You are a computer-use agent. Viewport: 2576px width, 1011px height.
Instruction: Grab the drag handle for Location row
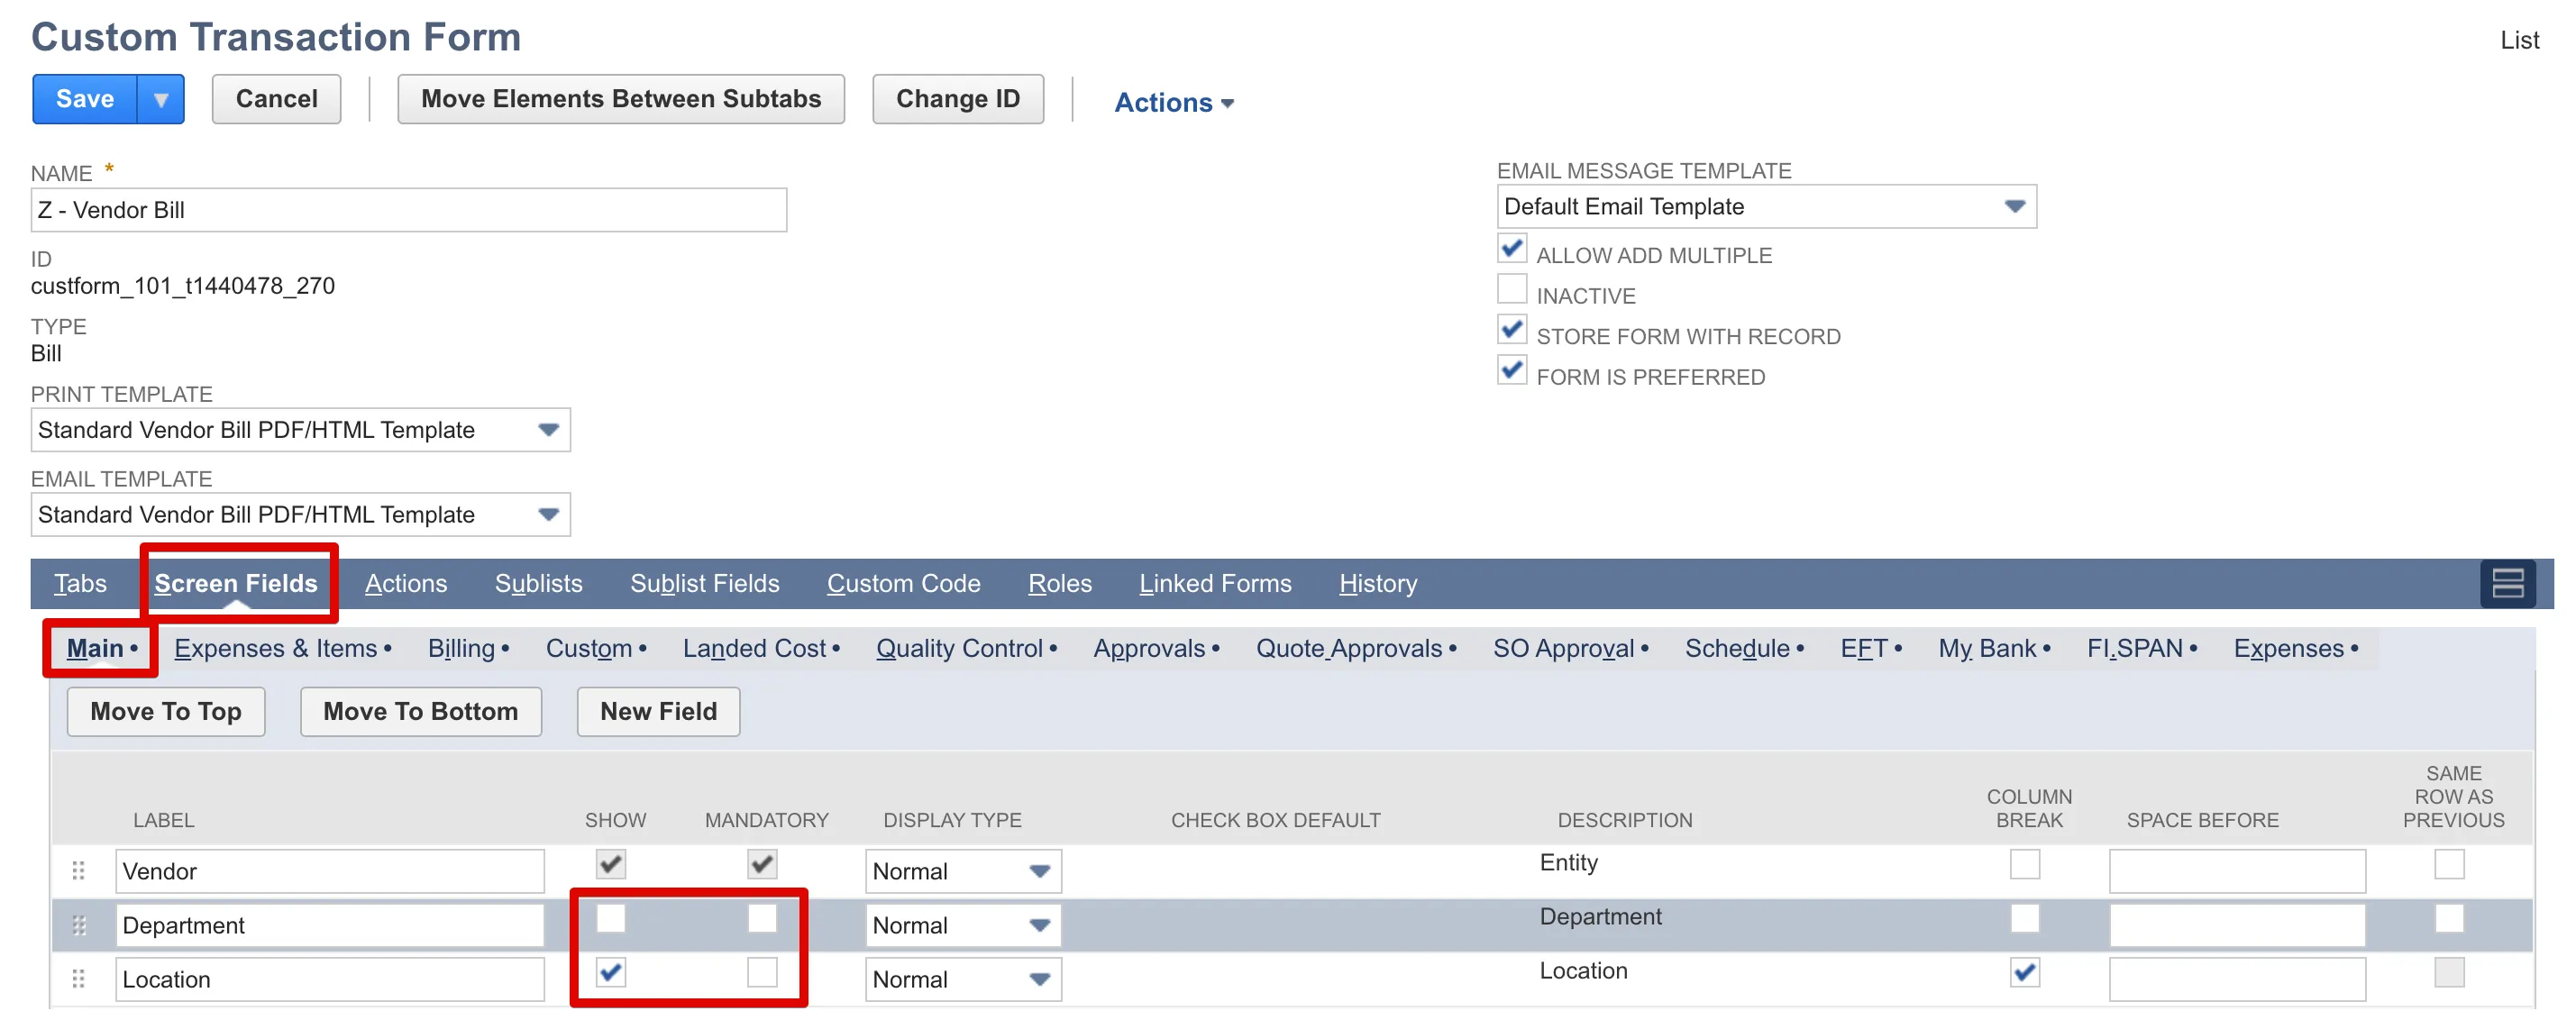coord(78,978)
